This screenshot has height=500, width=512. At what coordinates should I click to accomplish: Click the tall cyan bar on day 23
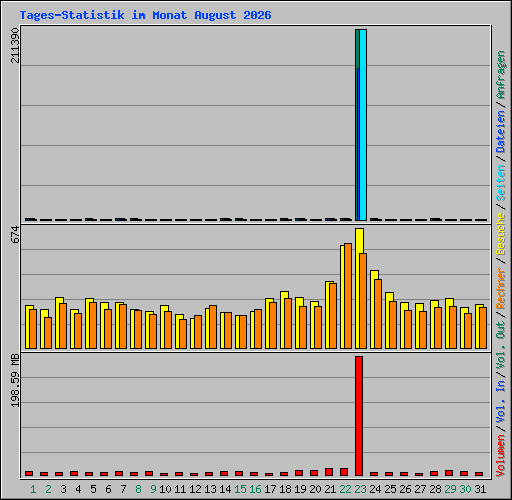363,125
